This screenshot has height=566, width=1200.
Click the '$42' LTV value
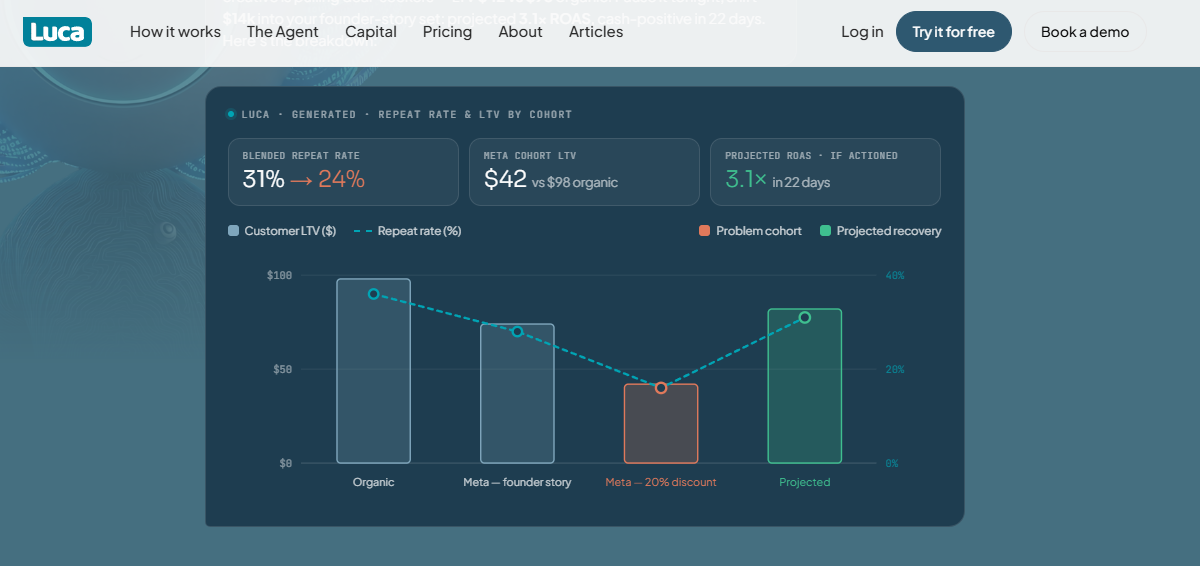tap(505, 180)
